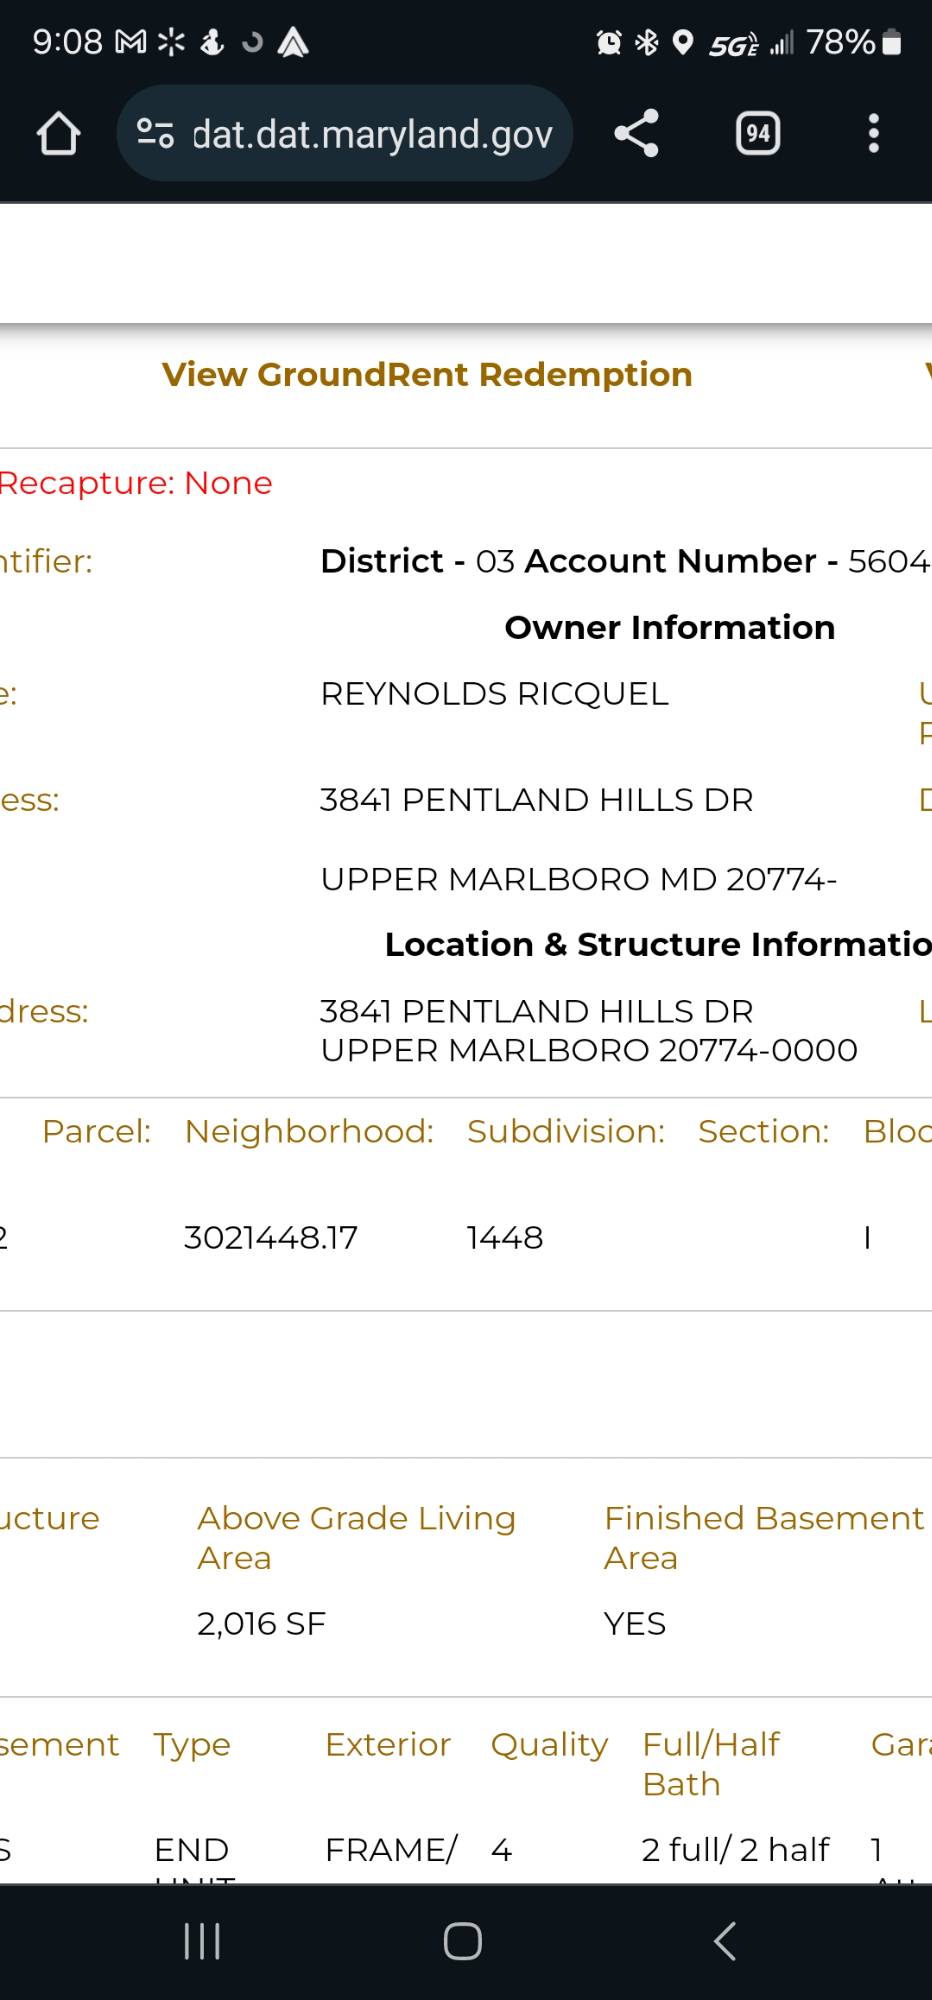Tap the dat.dat.maryland.gov address bar
The image size is (932, 2000).
371,134
